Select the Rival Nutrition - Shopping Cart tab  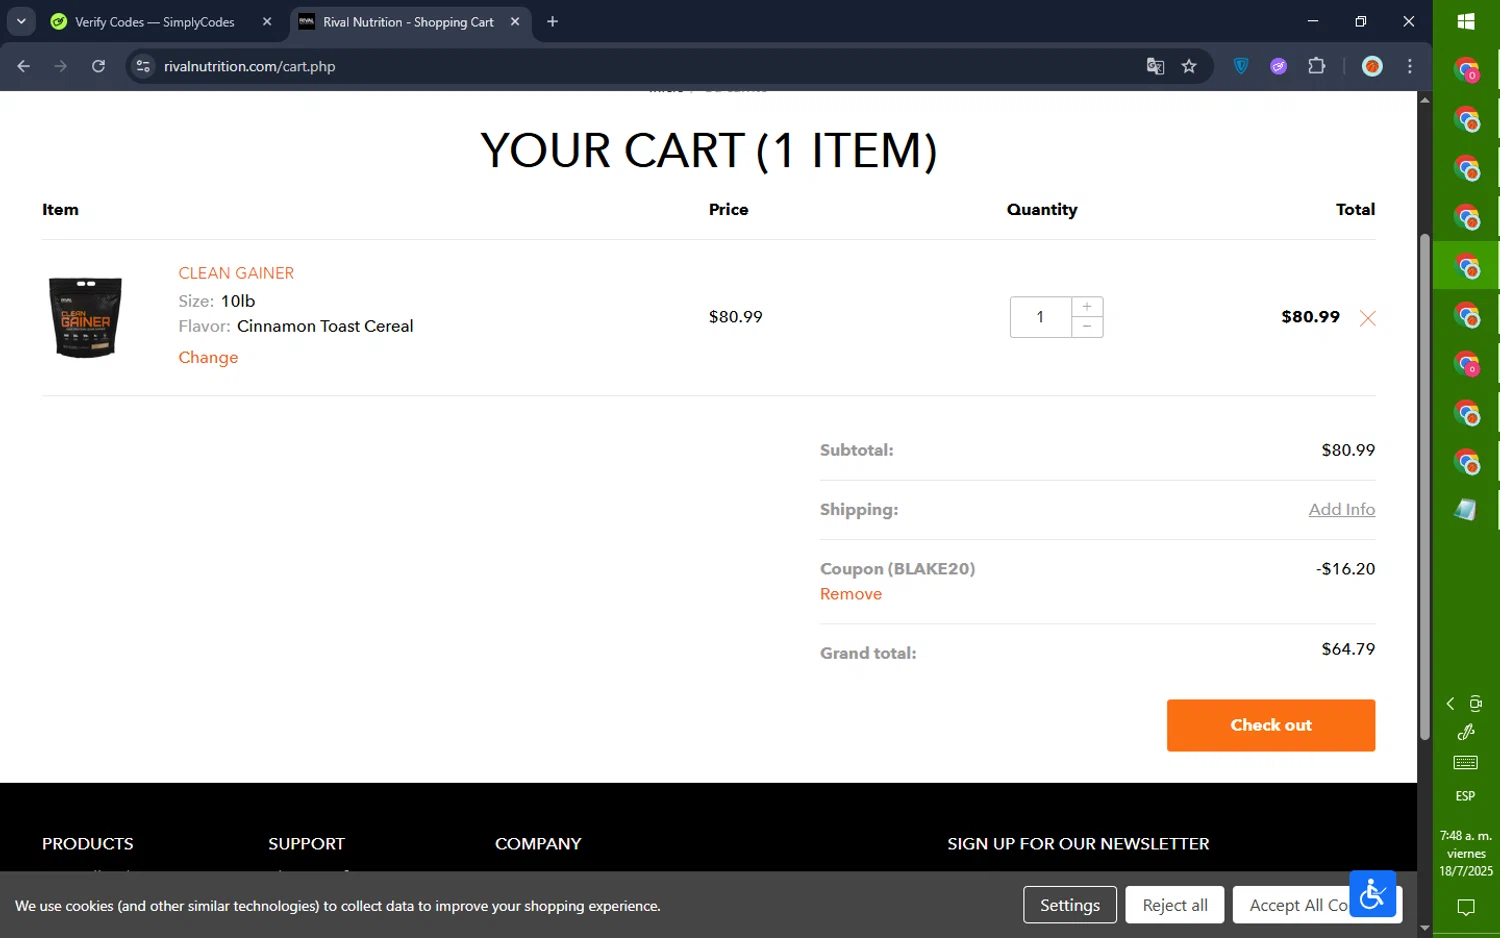pyautogui.click(x=408, y=22)
